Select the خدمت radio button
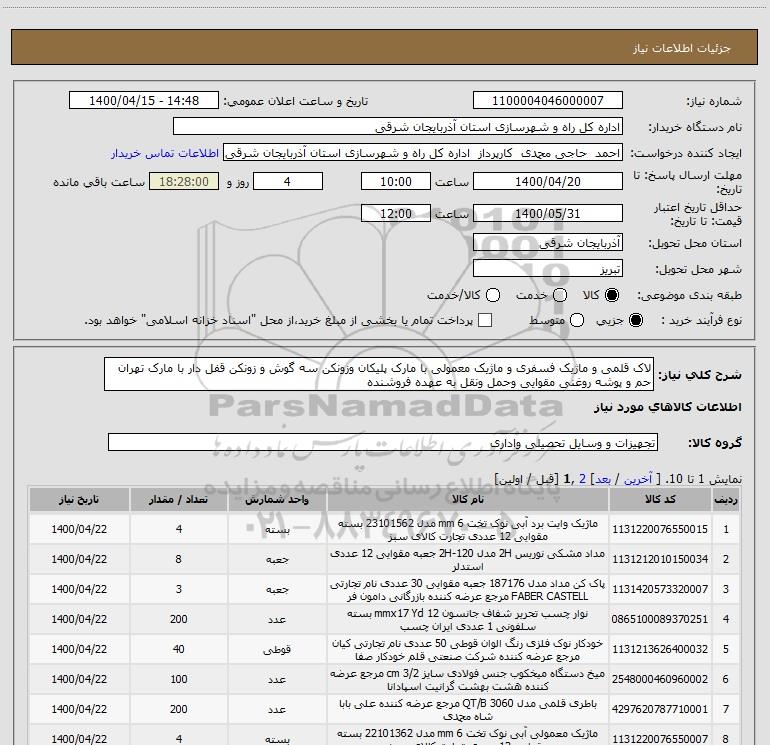 click(x=560, y=295)
